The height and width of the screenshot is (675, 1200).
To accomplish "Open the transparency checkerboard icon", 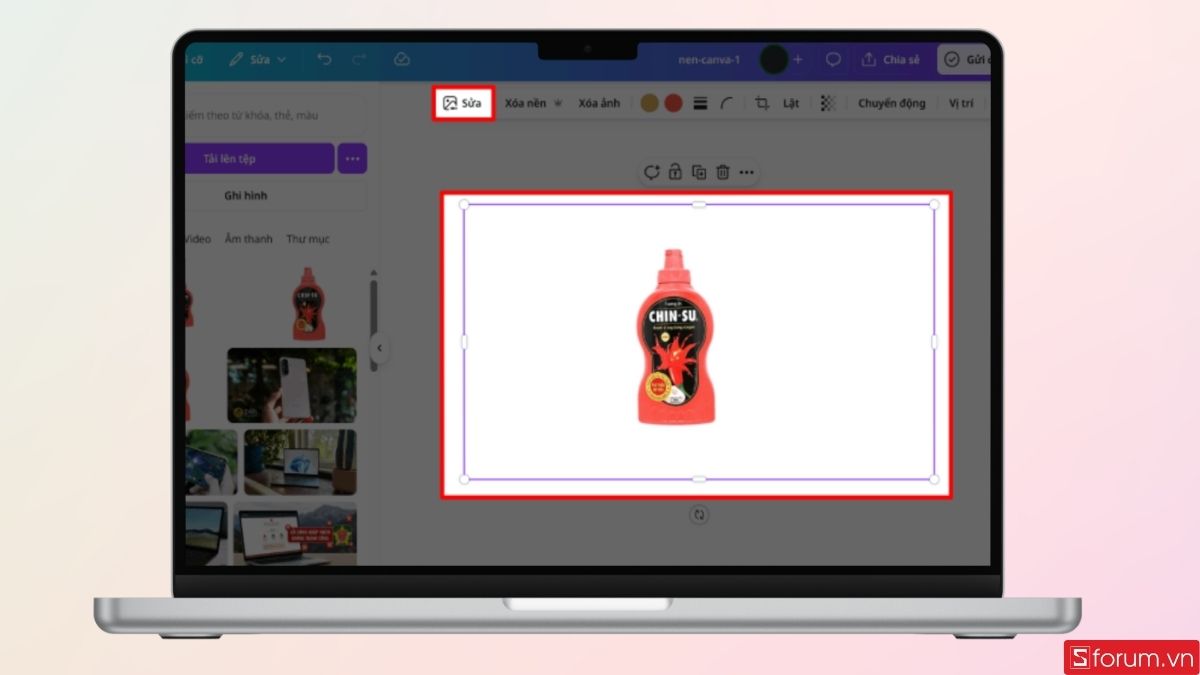I will click(x=828, y=103).
